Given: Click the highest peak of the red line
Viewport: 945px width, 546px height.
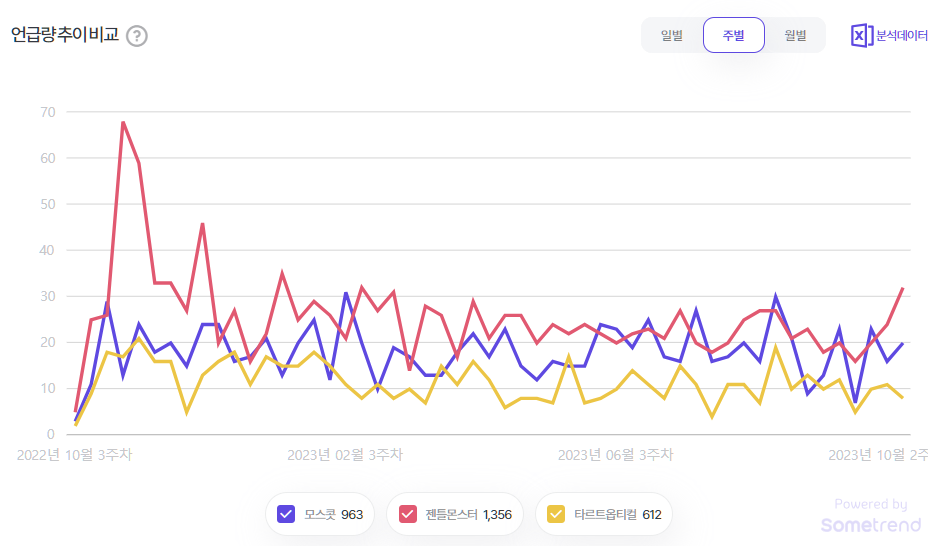Looking at the screenshot, I should click(123, 122).
